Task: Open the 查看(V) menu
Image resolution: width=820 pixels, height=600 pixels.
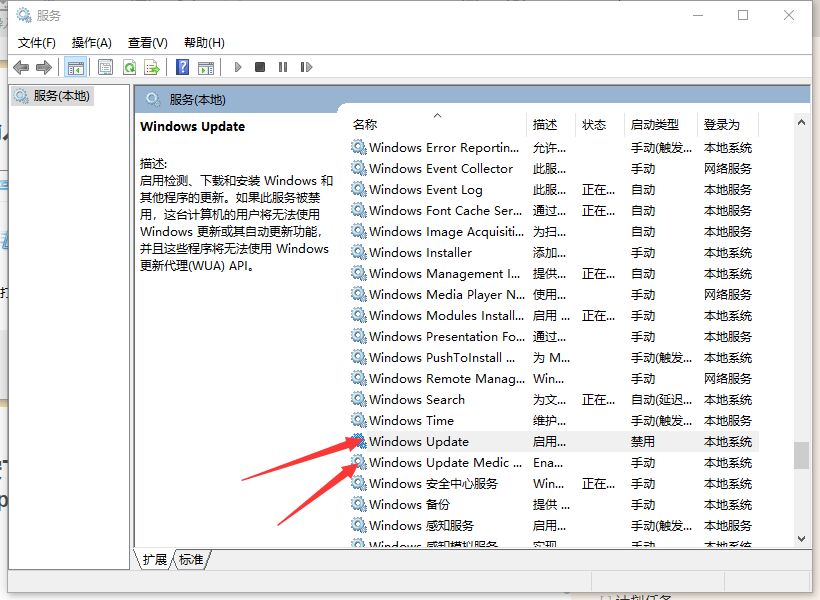Action: [148, 43]
